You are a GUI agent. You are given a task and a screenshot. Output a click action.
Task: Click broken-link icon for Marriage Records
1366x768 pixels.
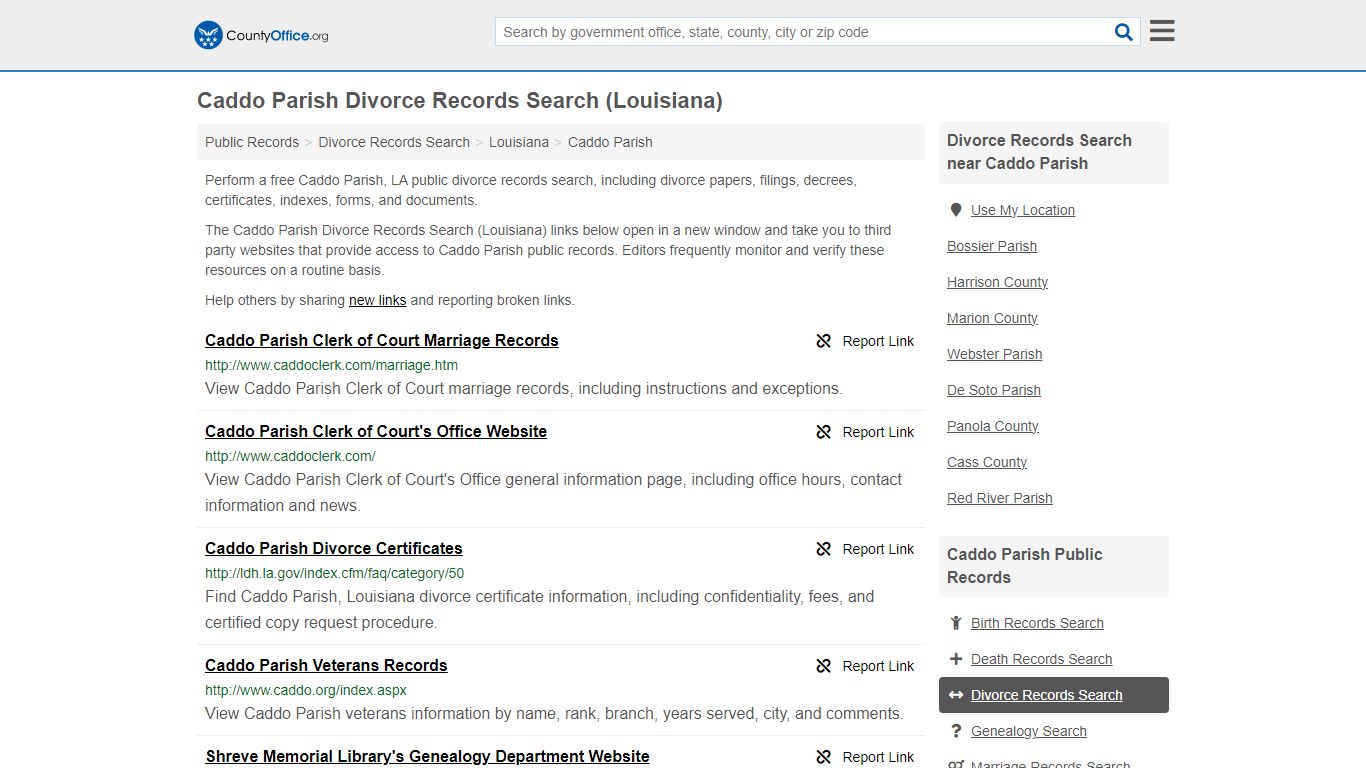(824, 341)
